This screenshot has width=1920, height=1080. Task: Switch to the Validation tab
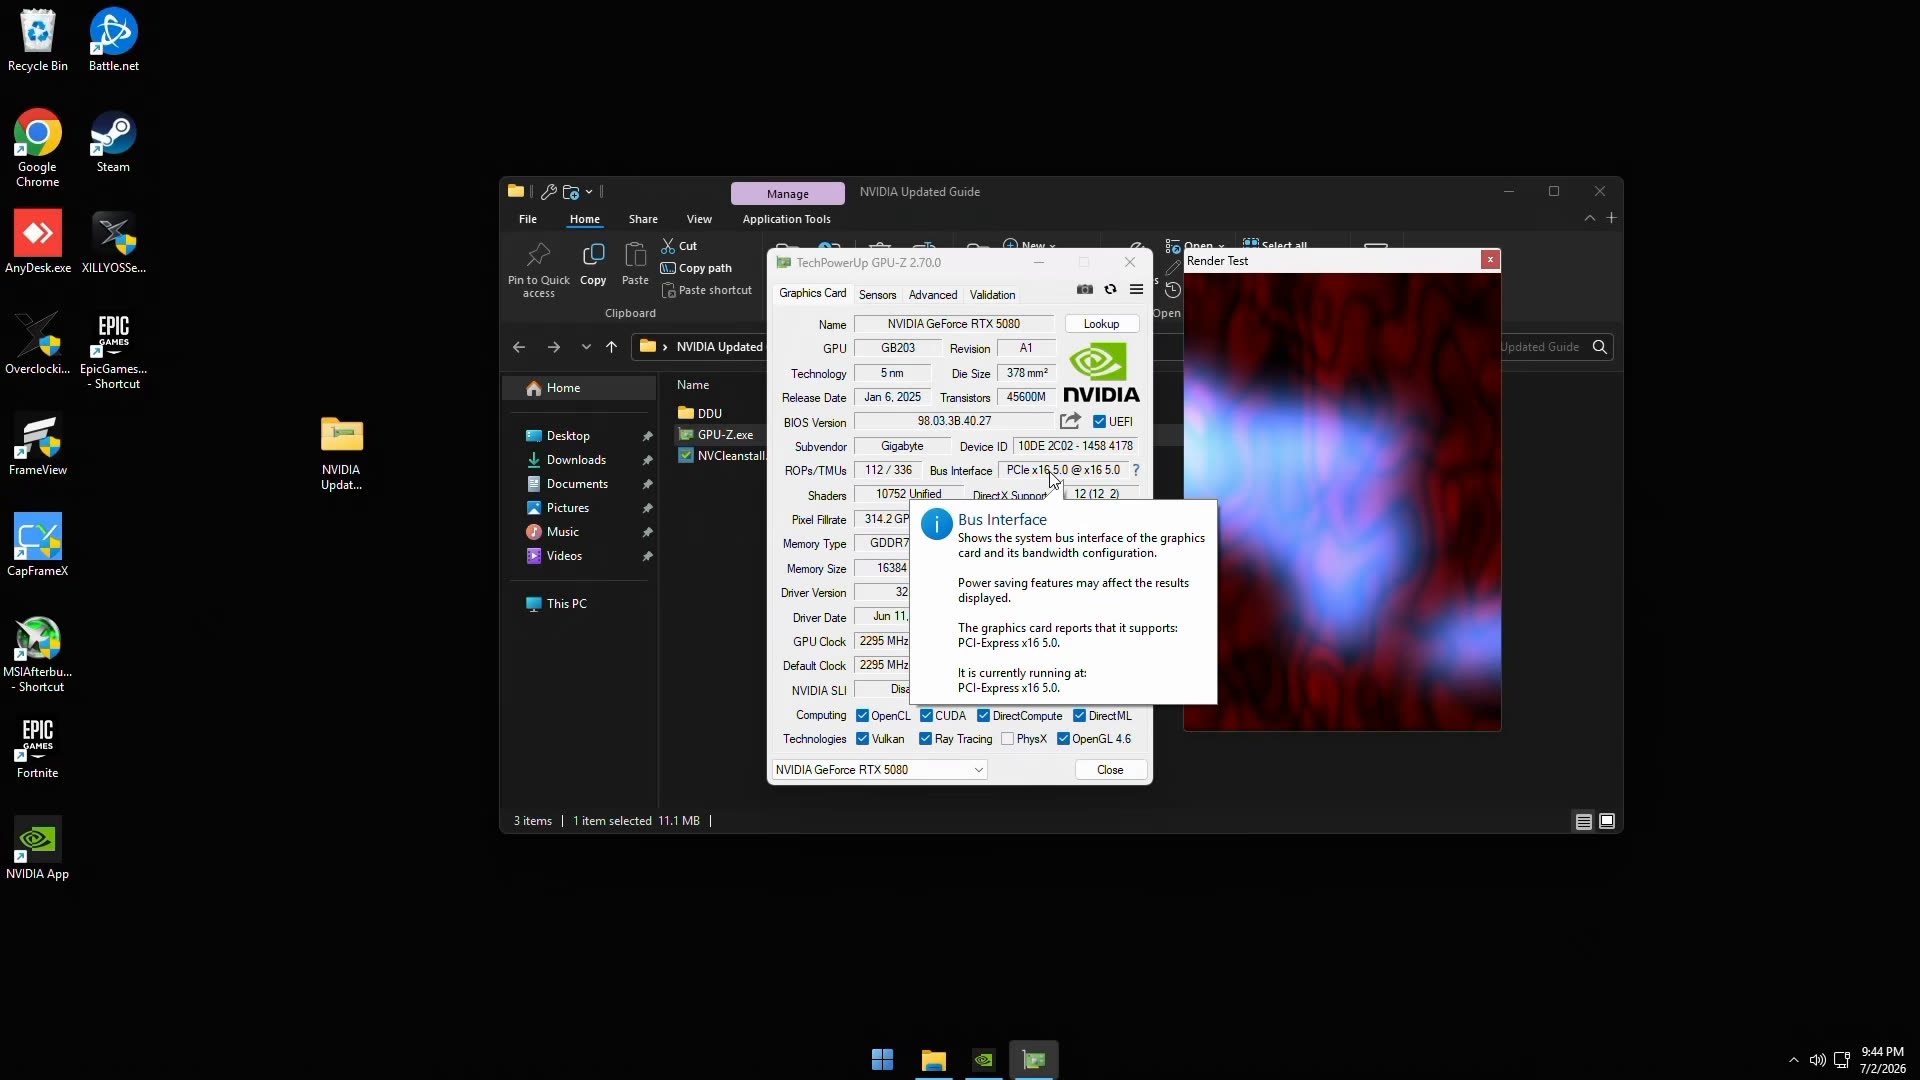[992, 295]
